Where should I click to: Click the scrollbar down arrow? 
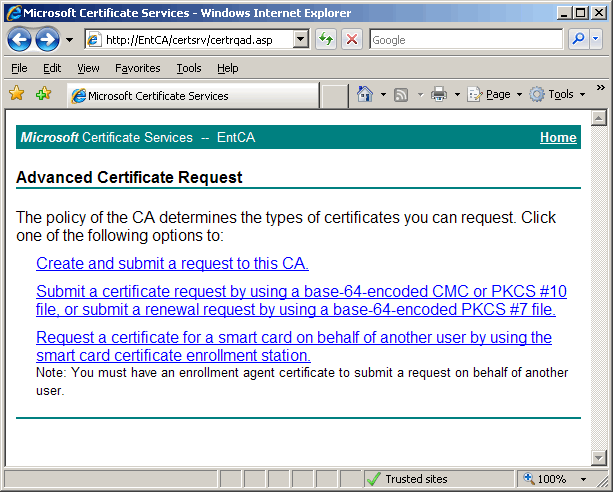click(599, 458)
